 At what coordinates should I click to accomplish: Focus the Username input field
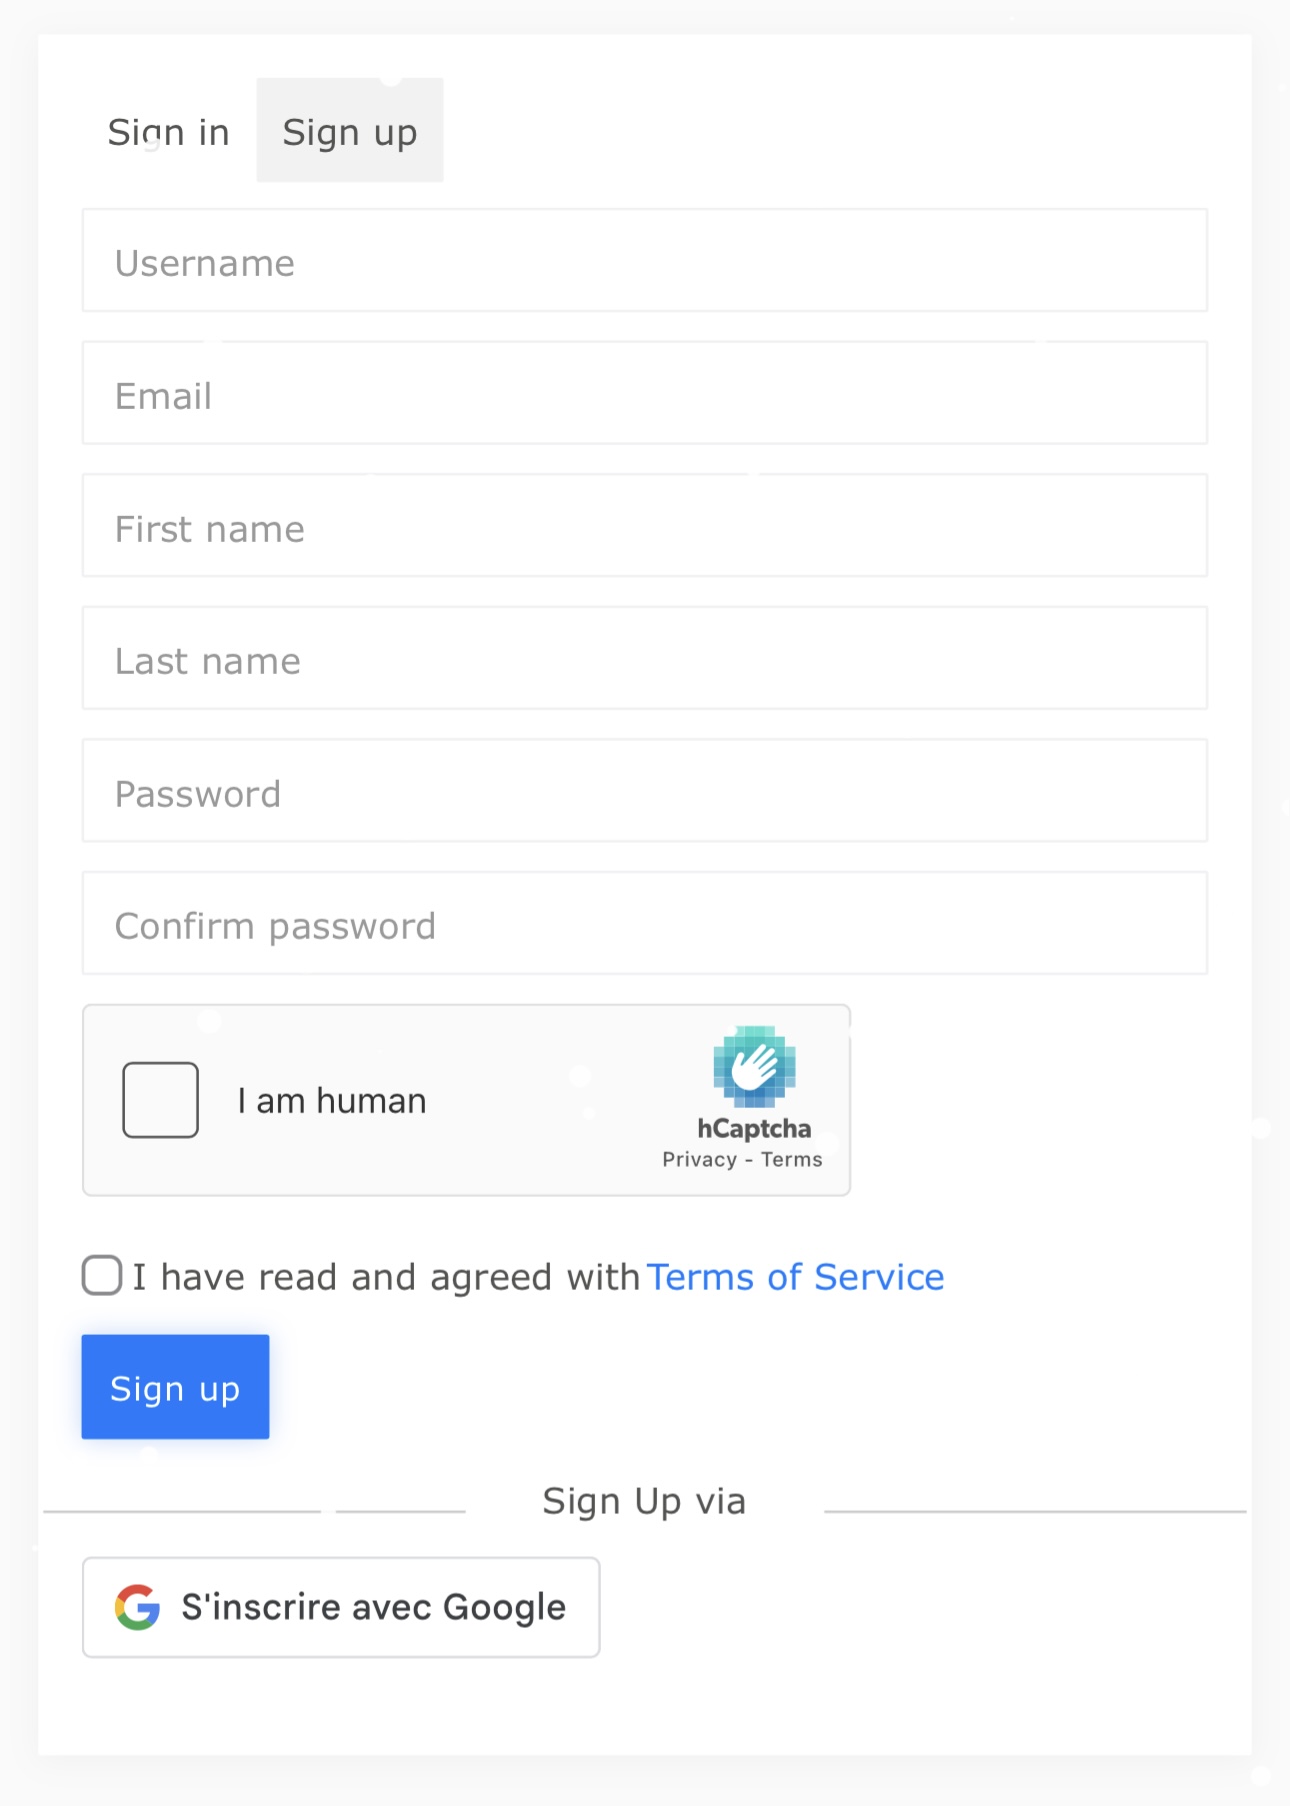(x=645, y=261)
